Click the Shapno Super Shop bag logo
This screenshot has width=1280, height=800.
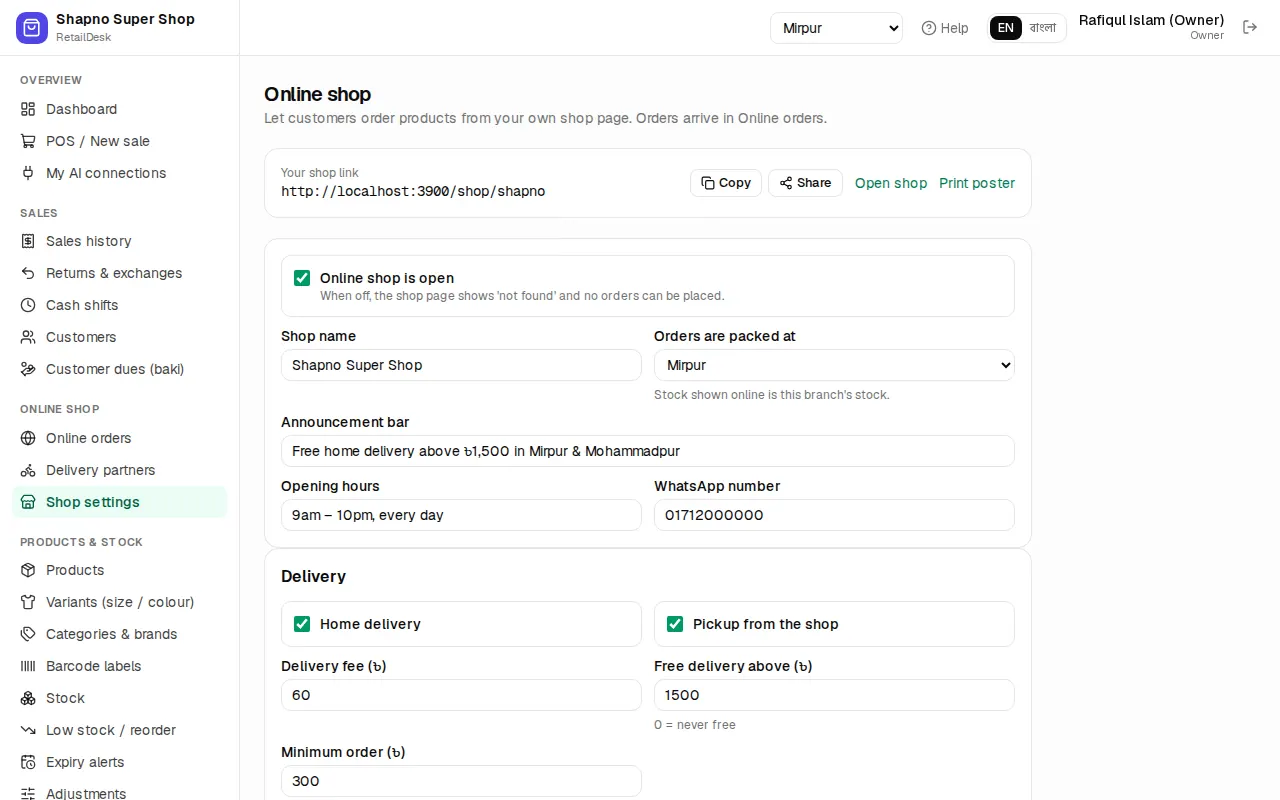(x=32, y=28)
